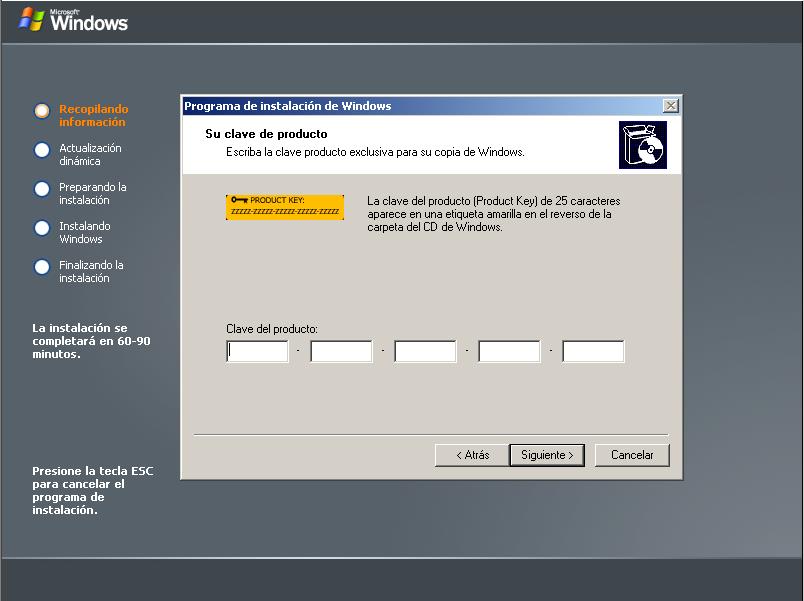Click the 'Preparando la instalación' step text
This screenshot has width=804, height=601.
pos(93,193)
